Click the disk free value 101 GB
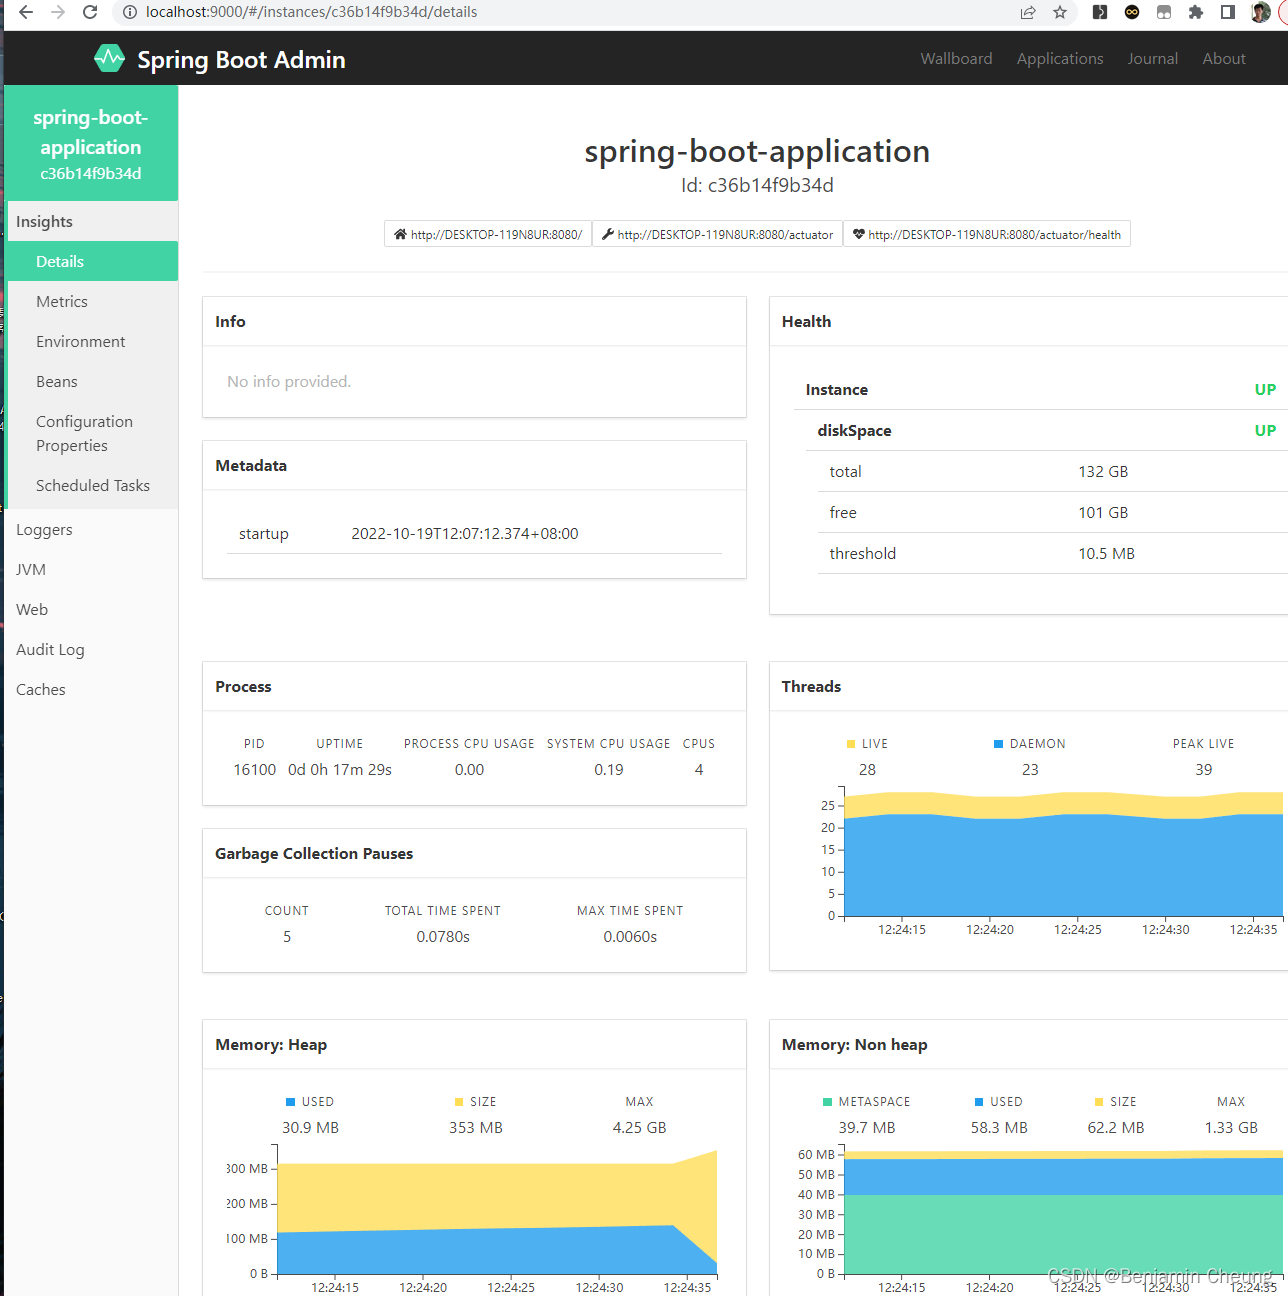 (1103, 512)
